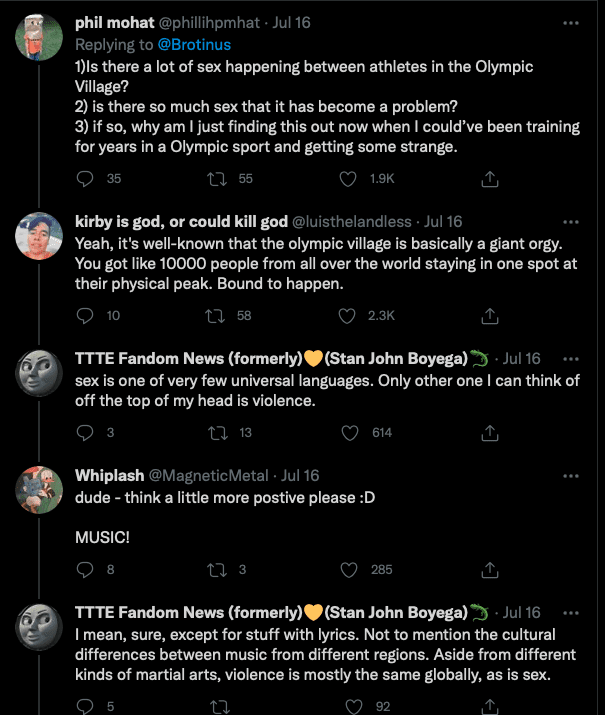Reply to phil mohat's tweet
The image size is (605, 715).
click(x=85, y=178)
